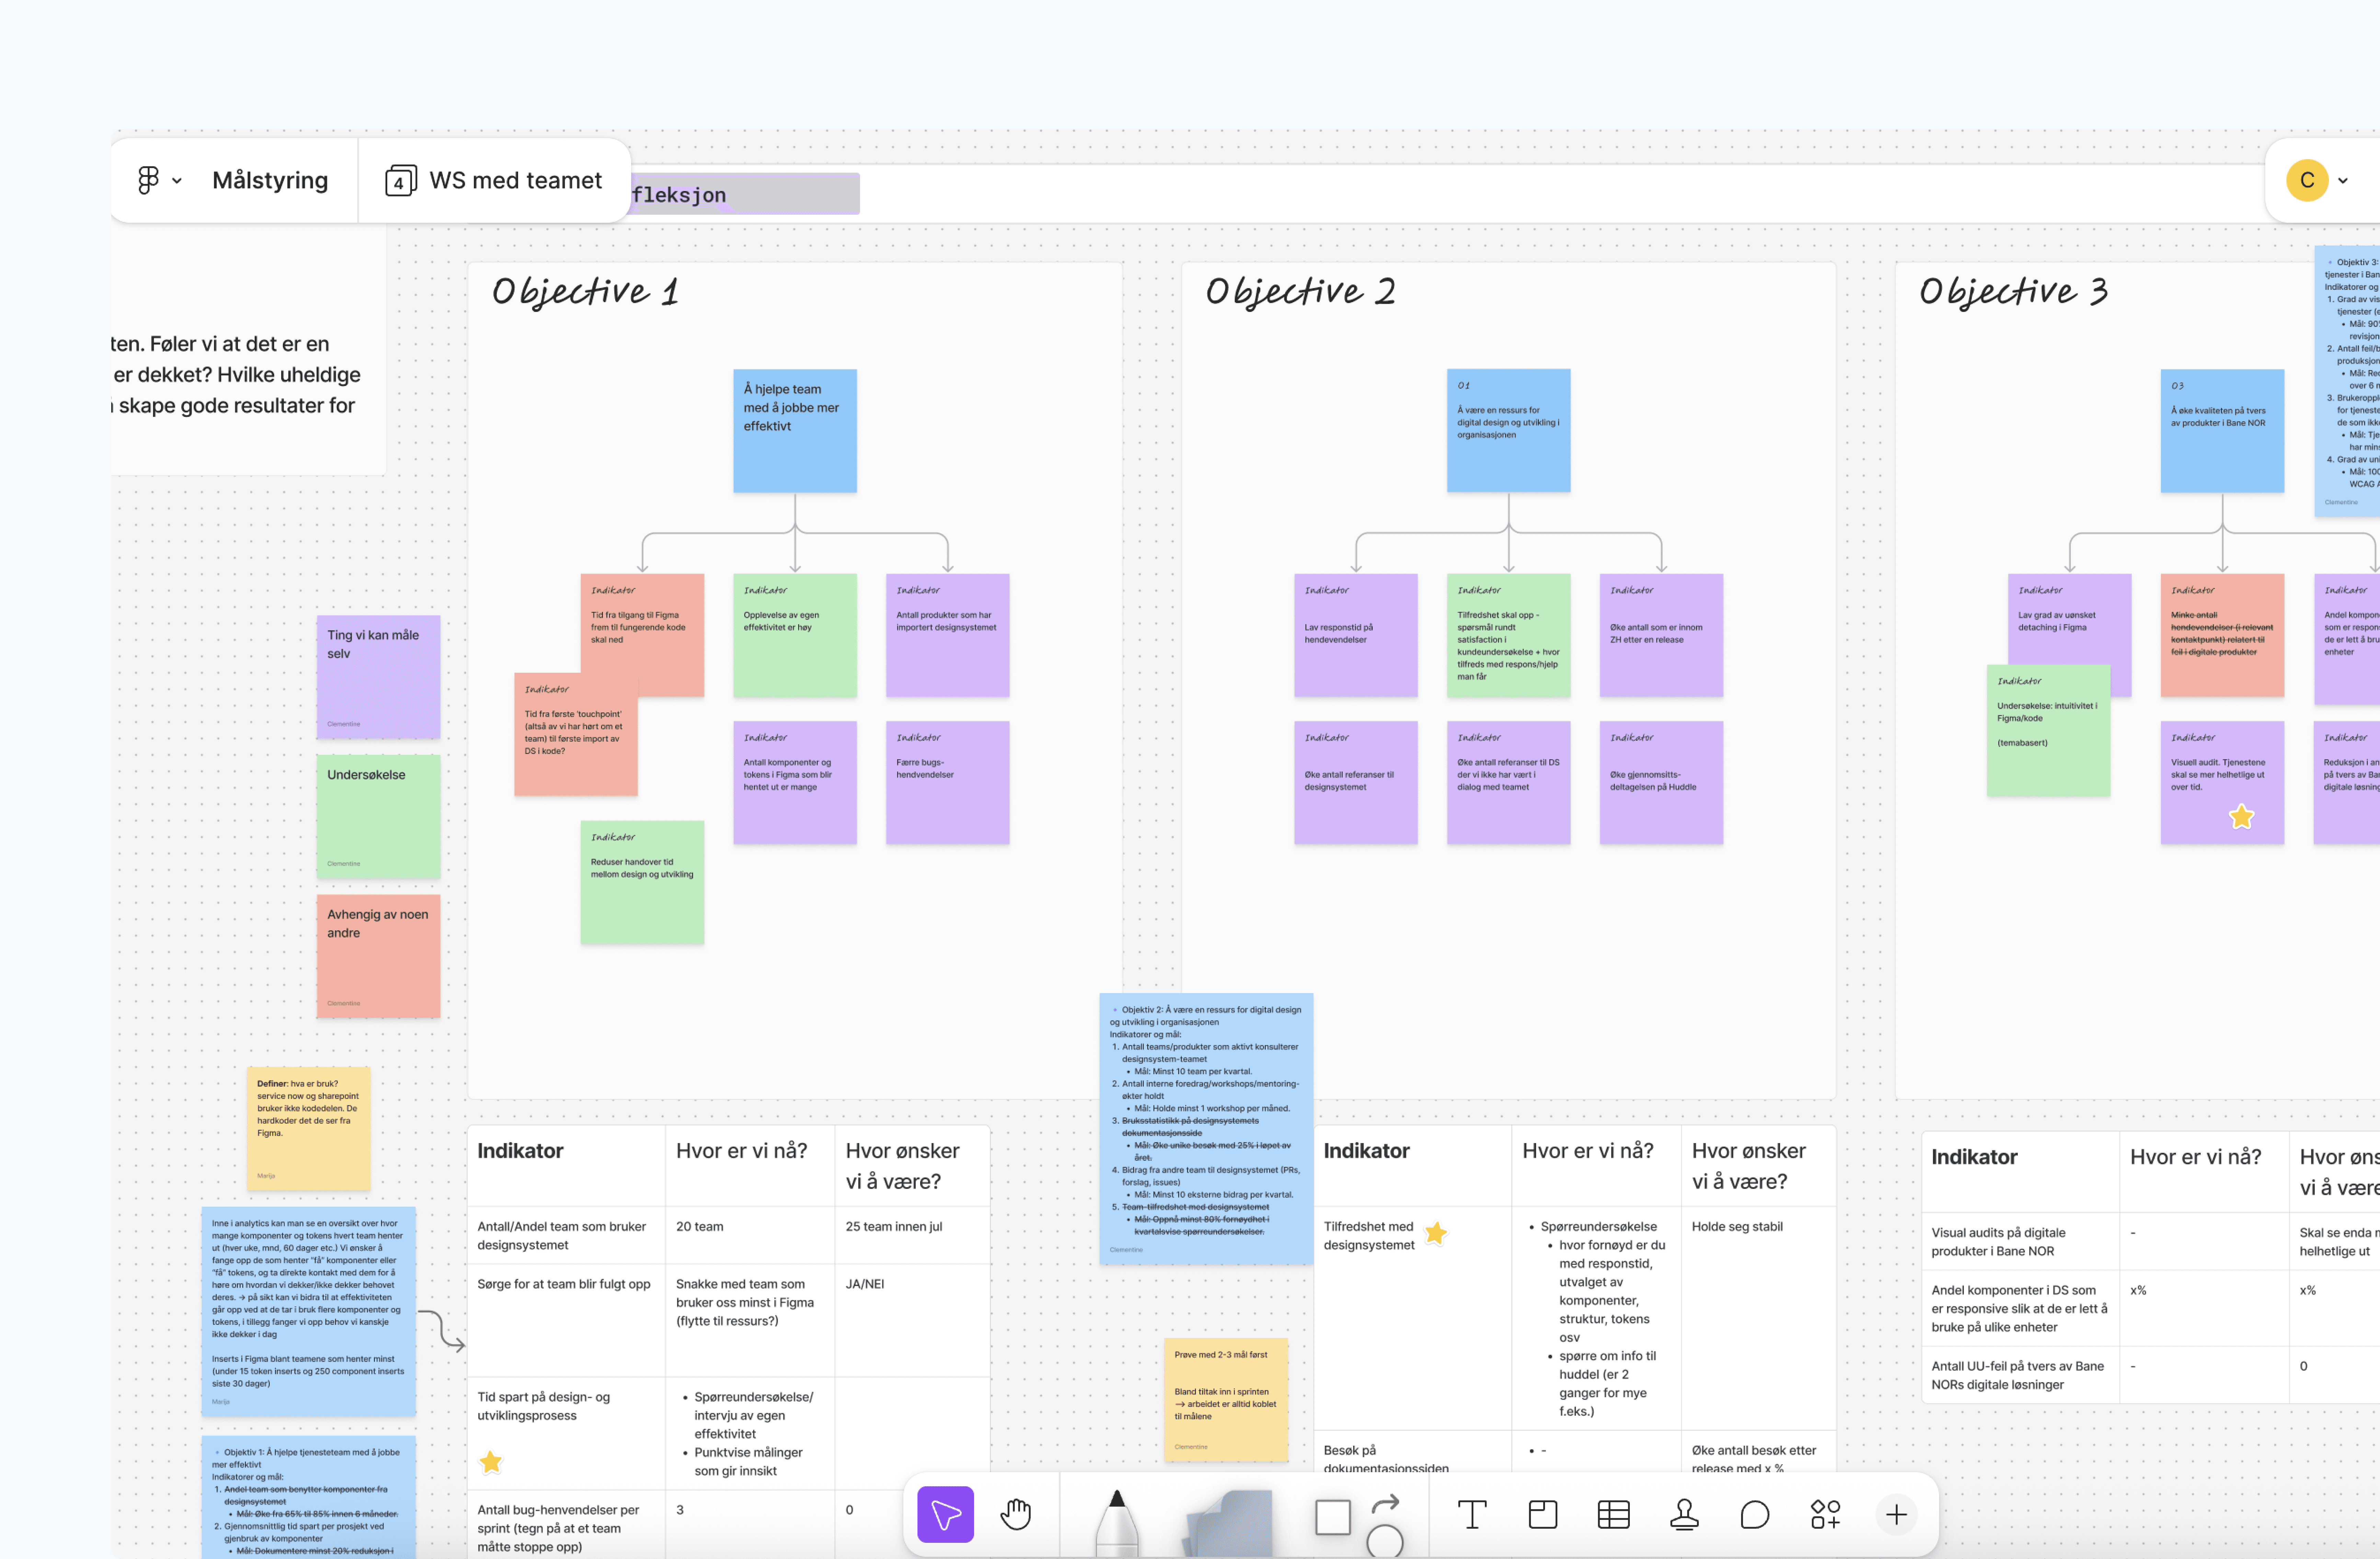This screenshot has width=2380, height=1559.
Task: Select 'O1 Å være en ressurs' blue sticky
Action: pyautogui.click(x=1509, y=431)
